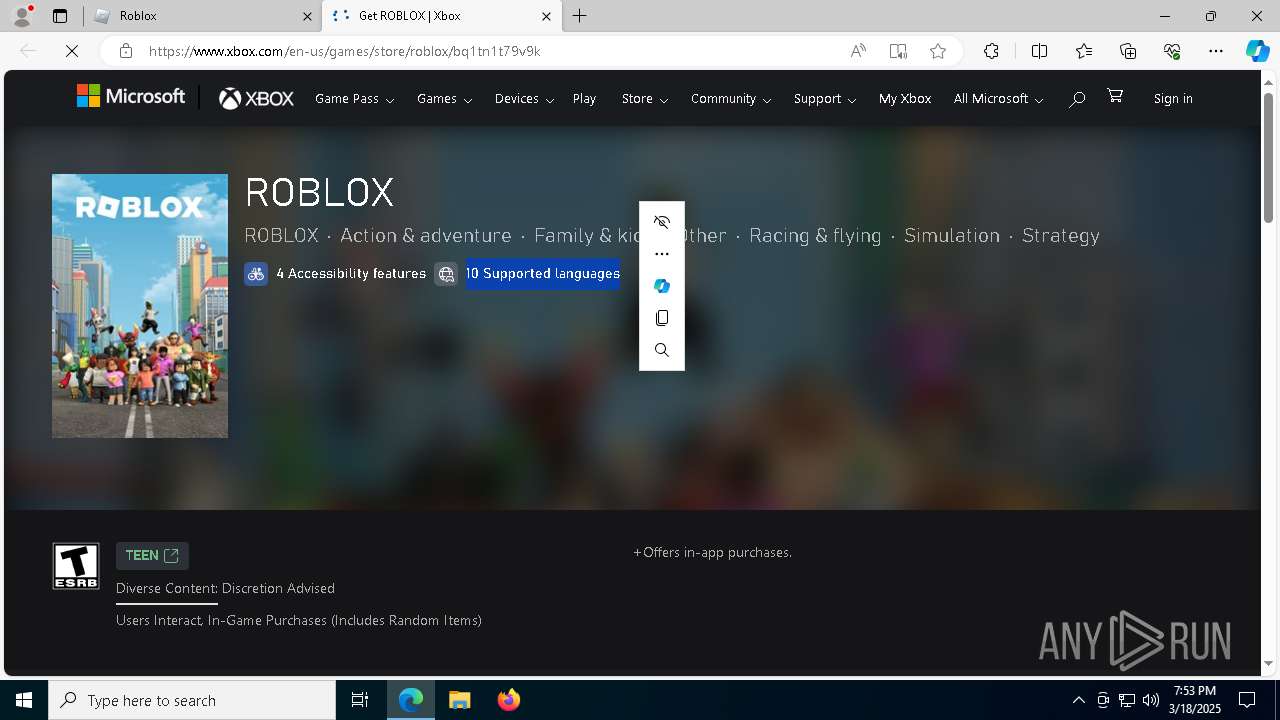Image resolution: width=1280 pixels, height=720 pixels.
Task: Expand the All Microsoft menu
Action: click(998, 99)
